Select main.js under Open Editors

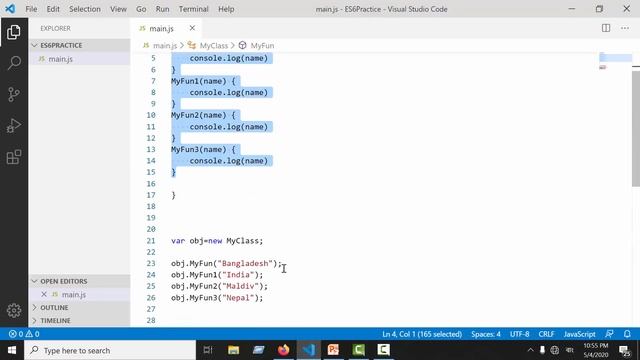pyautogui.click(x=80, y=294)
